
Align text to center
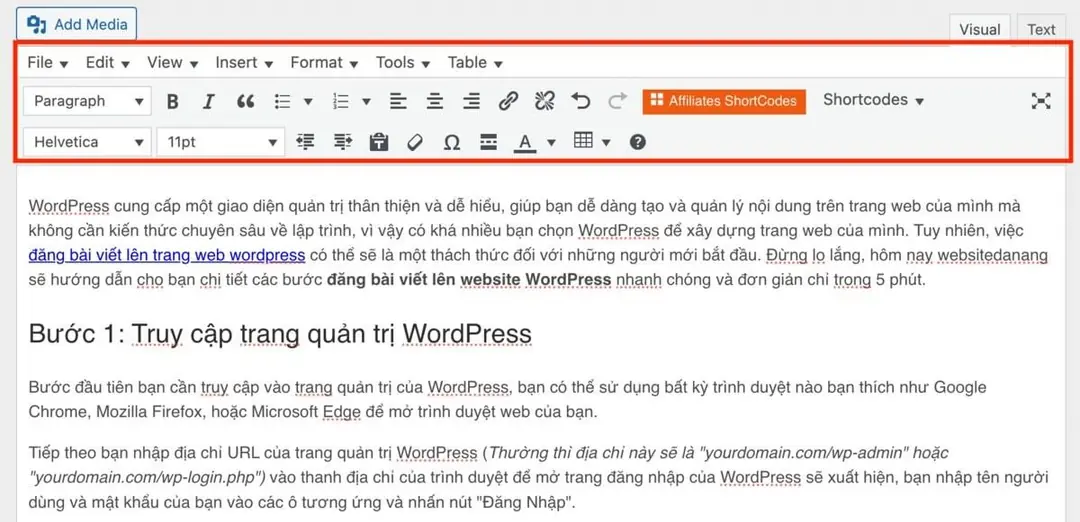coord(435,101)
